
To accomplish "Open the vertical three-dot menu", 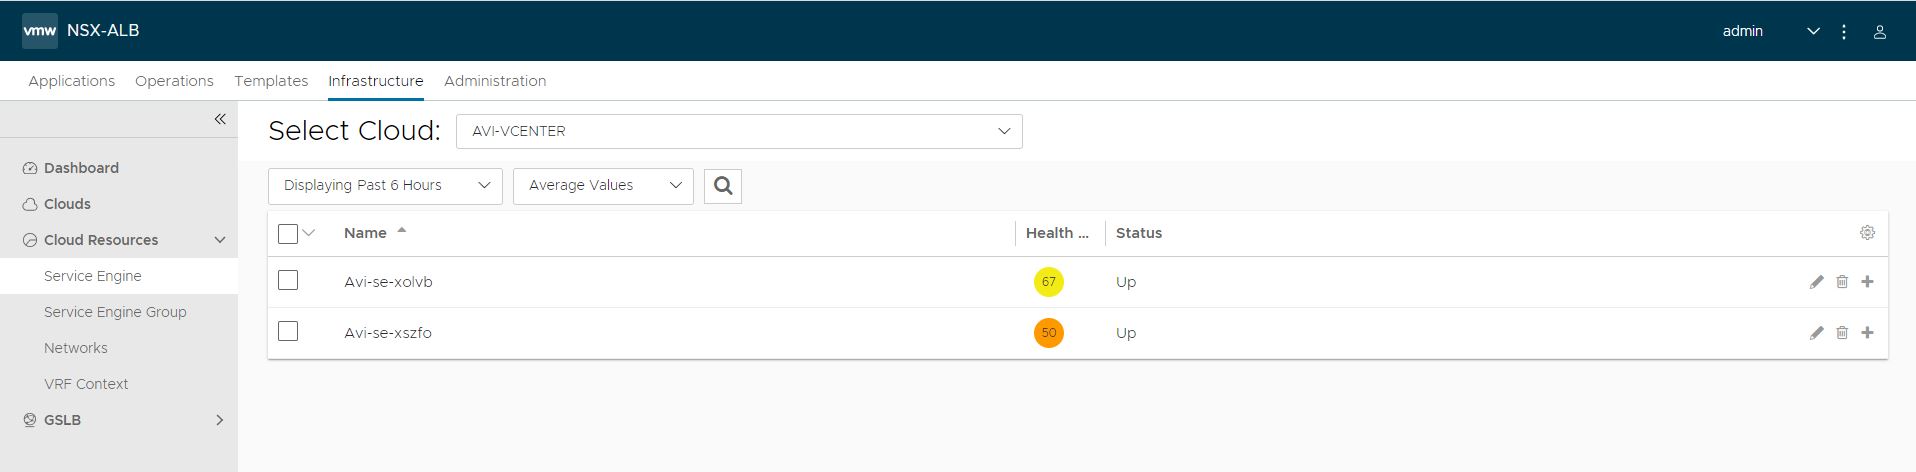I will (x=1844, y=31).
